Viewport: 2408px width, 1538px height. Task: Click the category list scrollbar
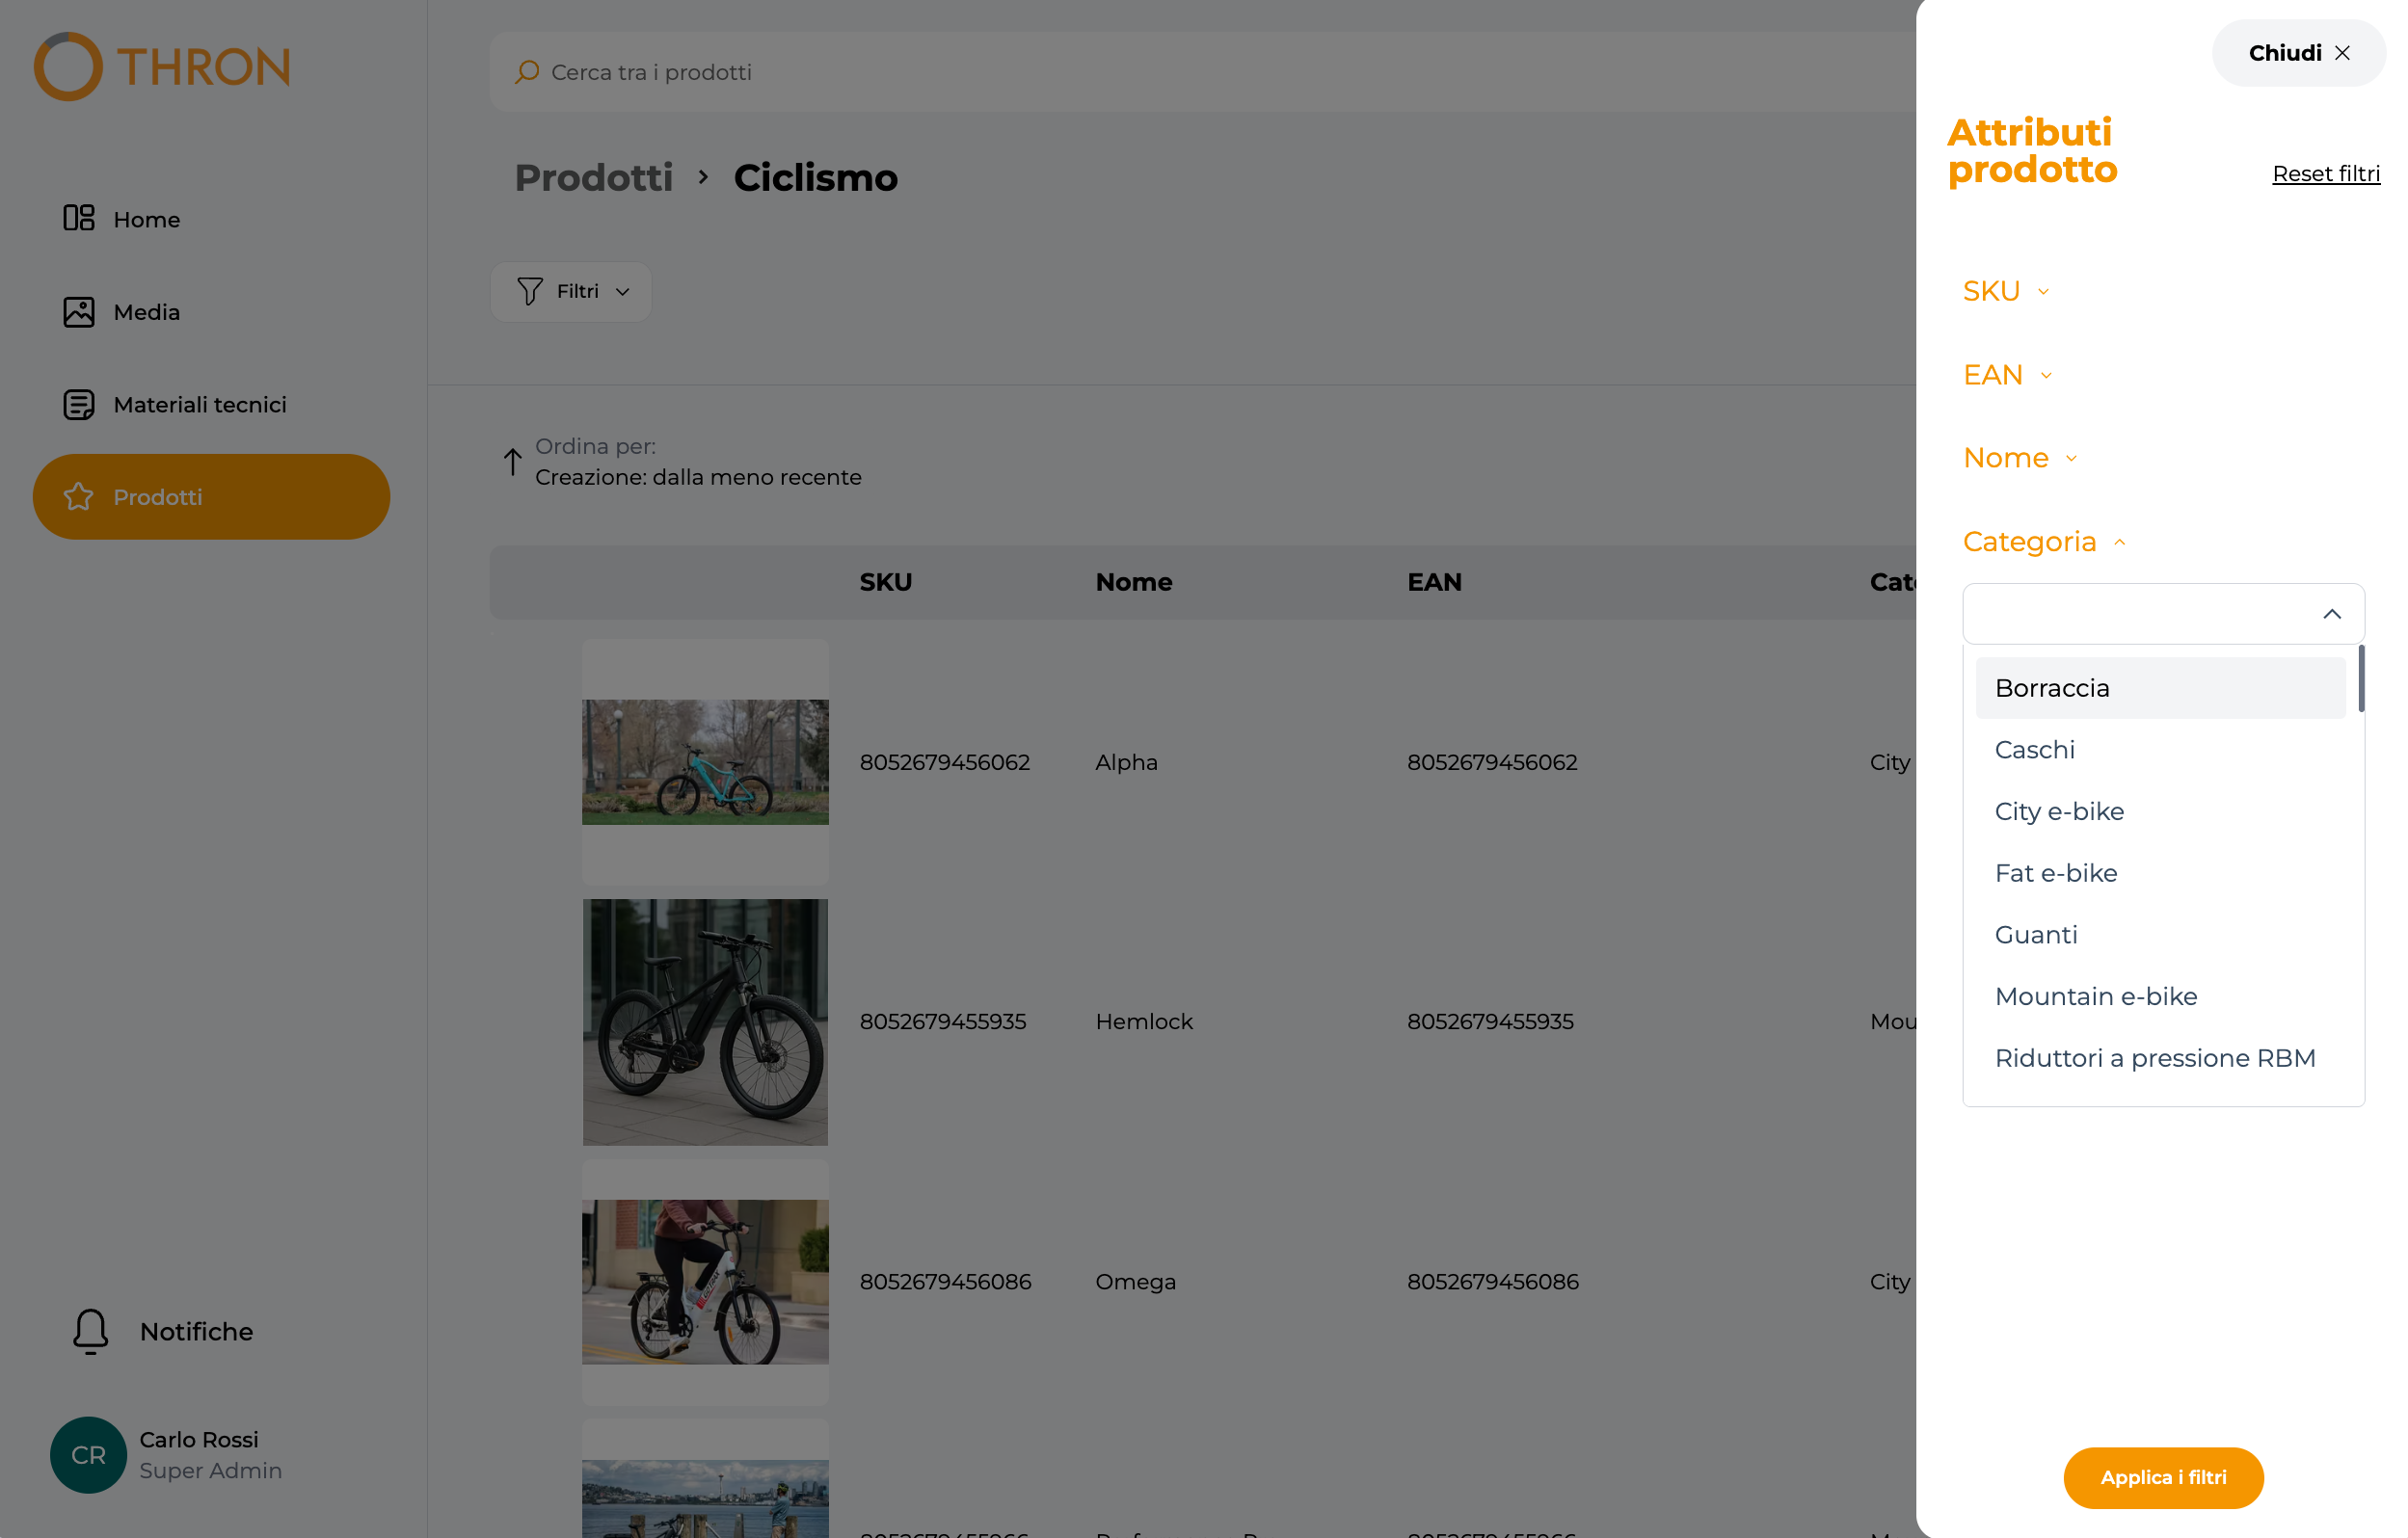2361,679
